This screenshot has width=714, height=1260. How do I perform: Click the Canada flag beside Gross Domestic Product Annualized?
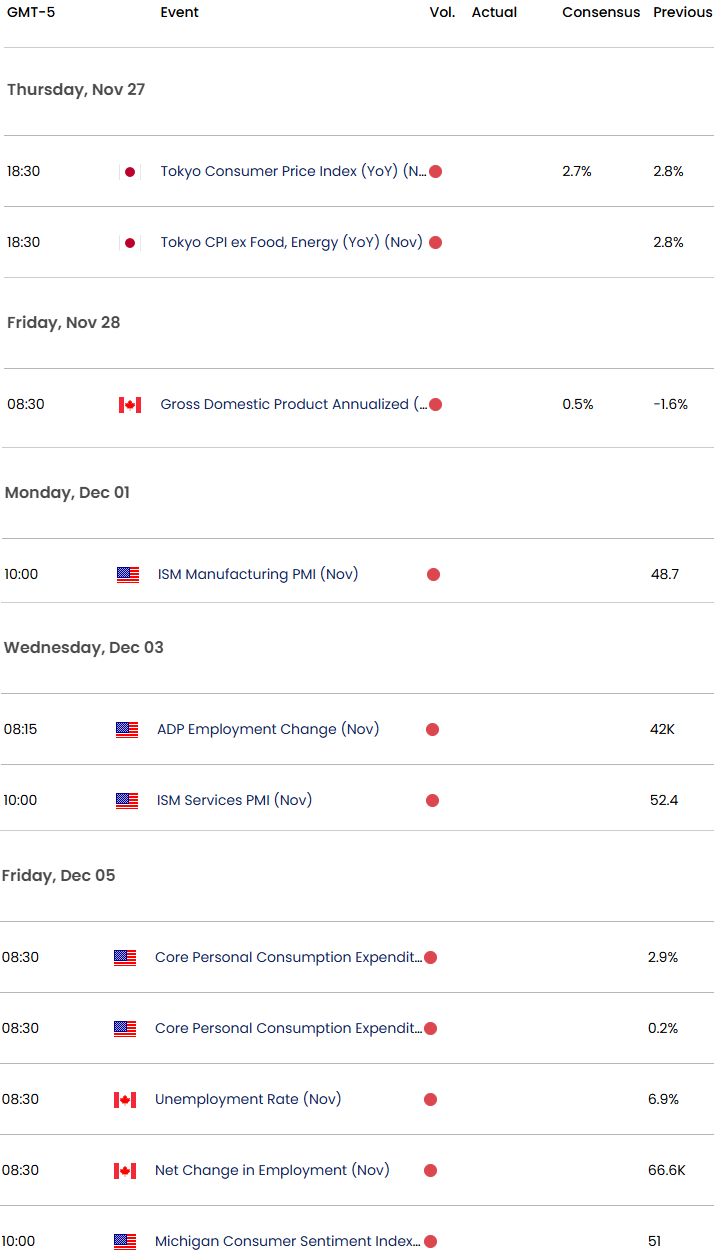129,405
